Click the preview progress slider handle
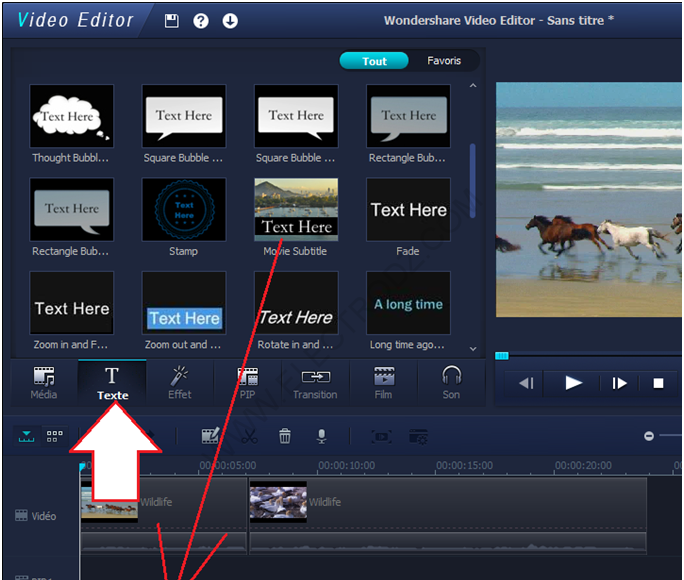The height and width of the screenshot is (580, 684). point(502,356)
